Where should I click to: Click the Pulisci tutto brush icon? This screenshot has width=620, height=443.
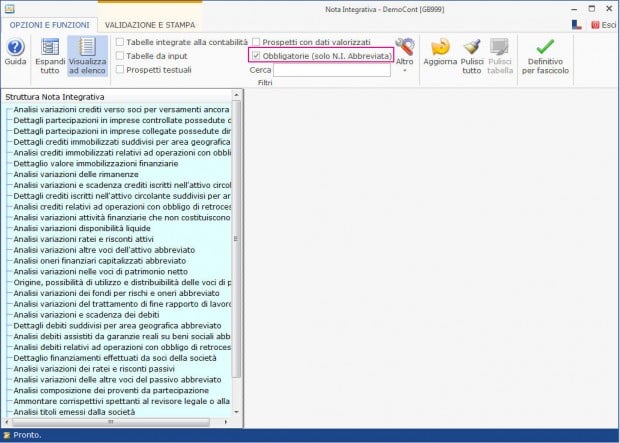[472, 47]
